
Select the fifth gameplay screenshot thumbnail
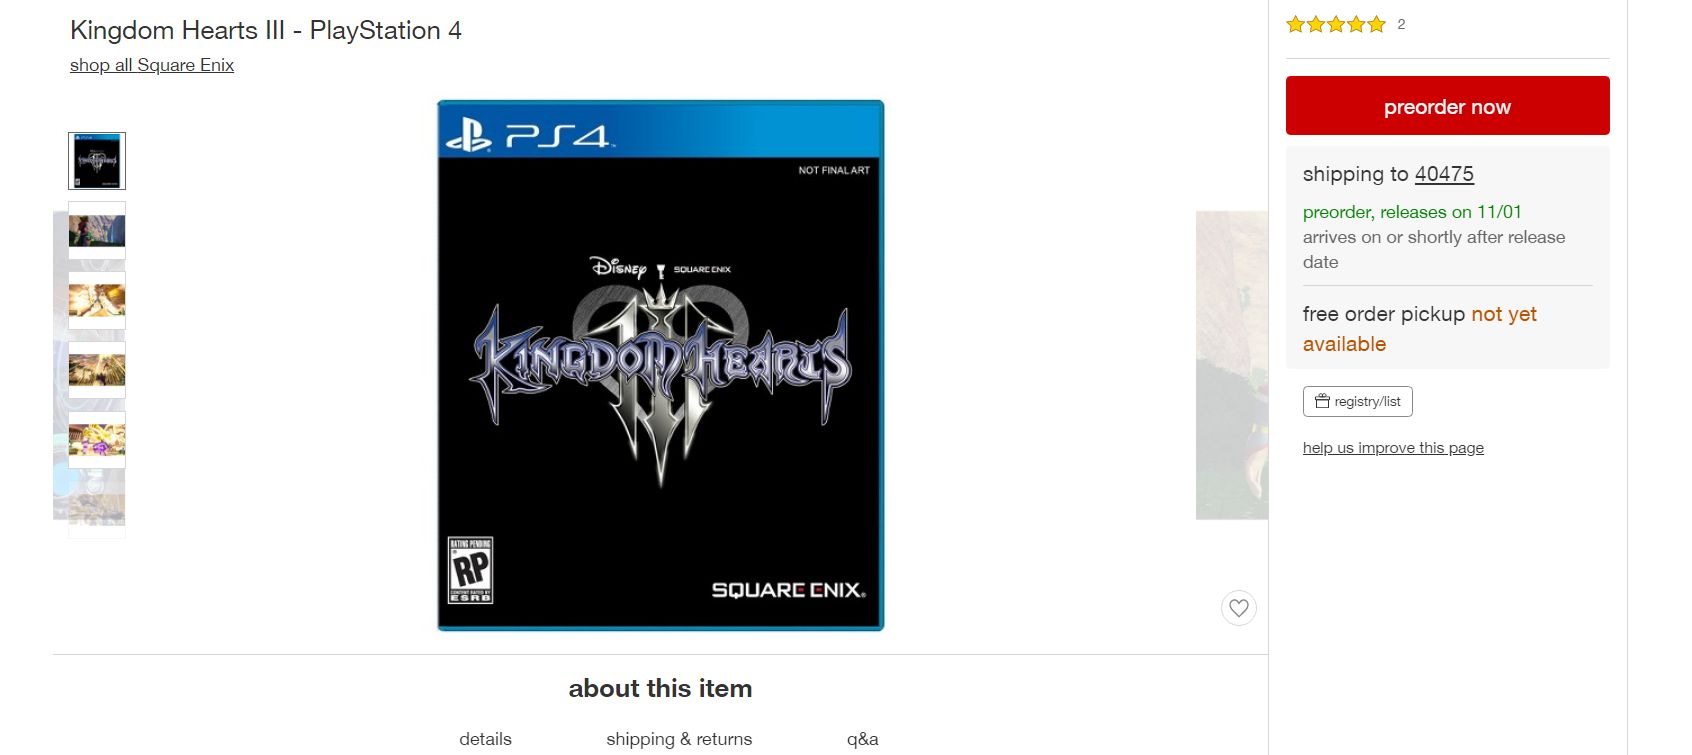[97, 440]
